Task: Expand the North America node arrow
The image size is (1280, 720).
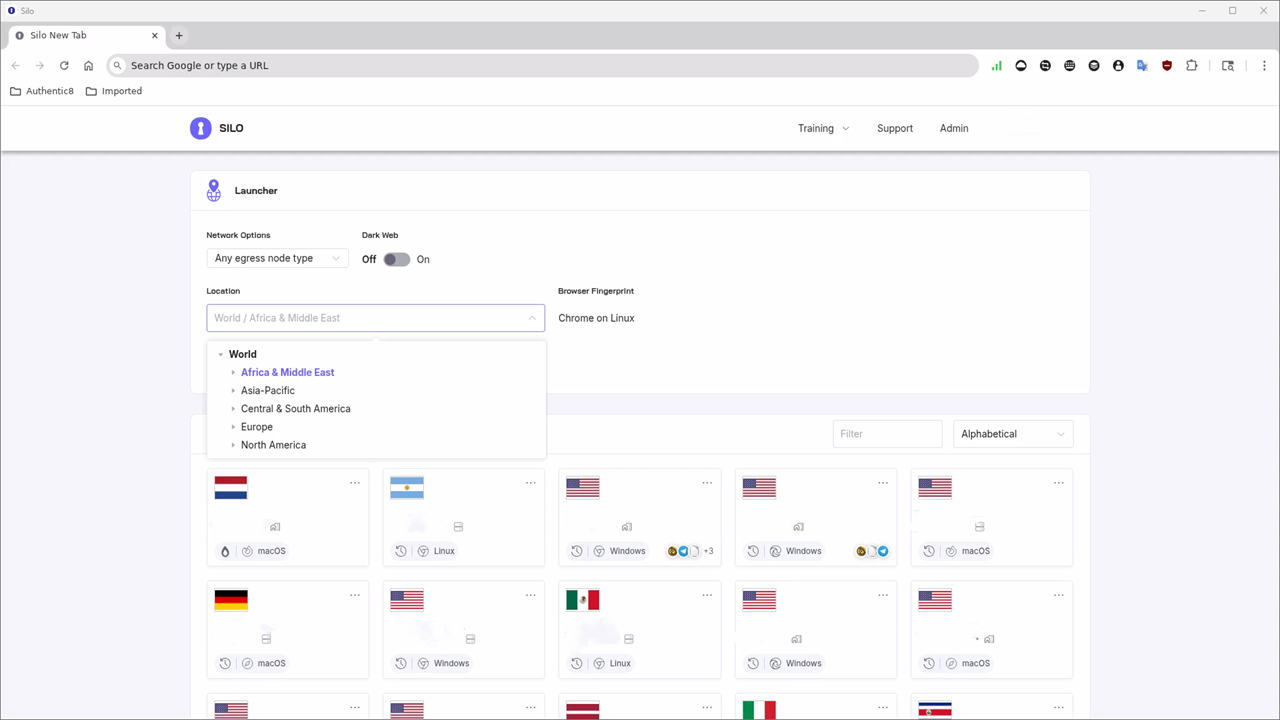Action: [233, 445]
